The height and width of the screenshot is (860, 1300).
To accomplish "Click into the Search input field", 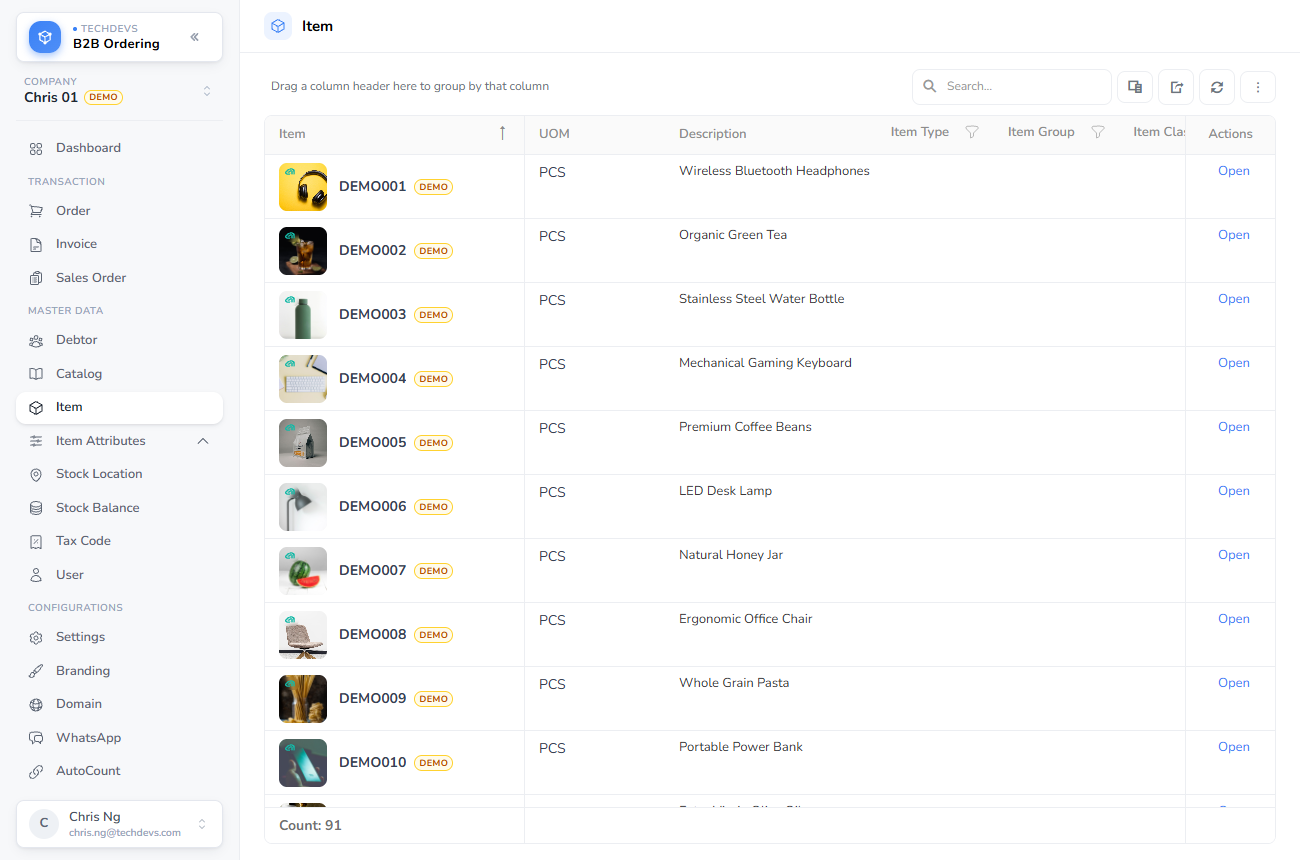I will pos(1011,87).
